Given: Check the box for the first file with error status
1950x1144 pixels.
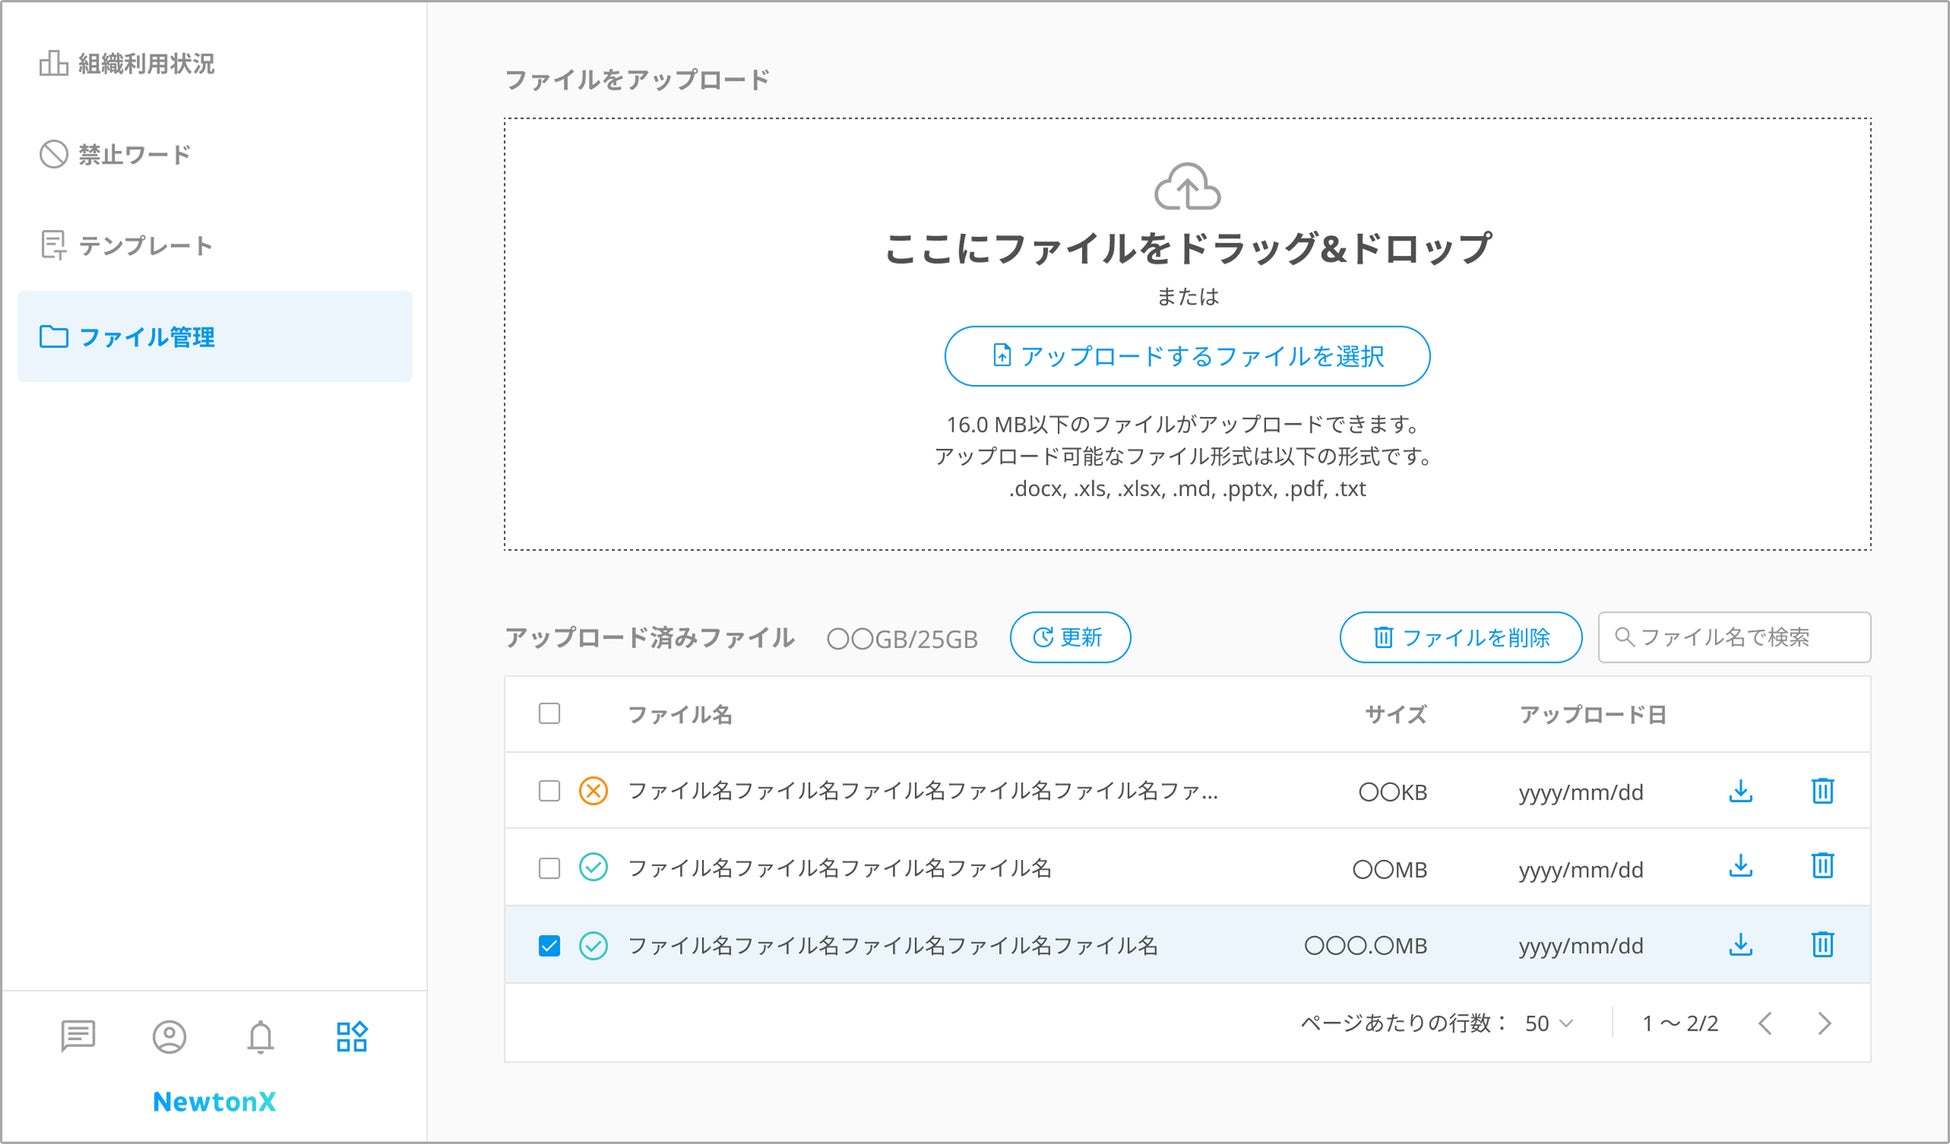Looking at the screenshot, I should click(549, 791).
